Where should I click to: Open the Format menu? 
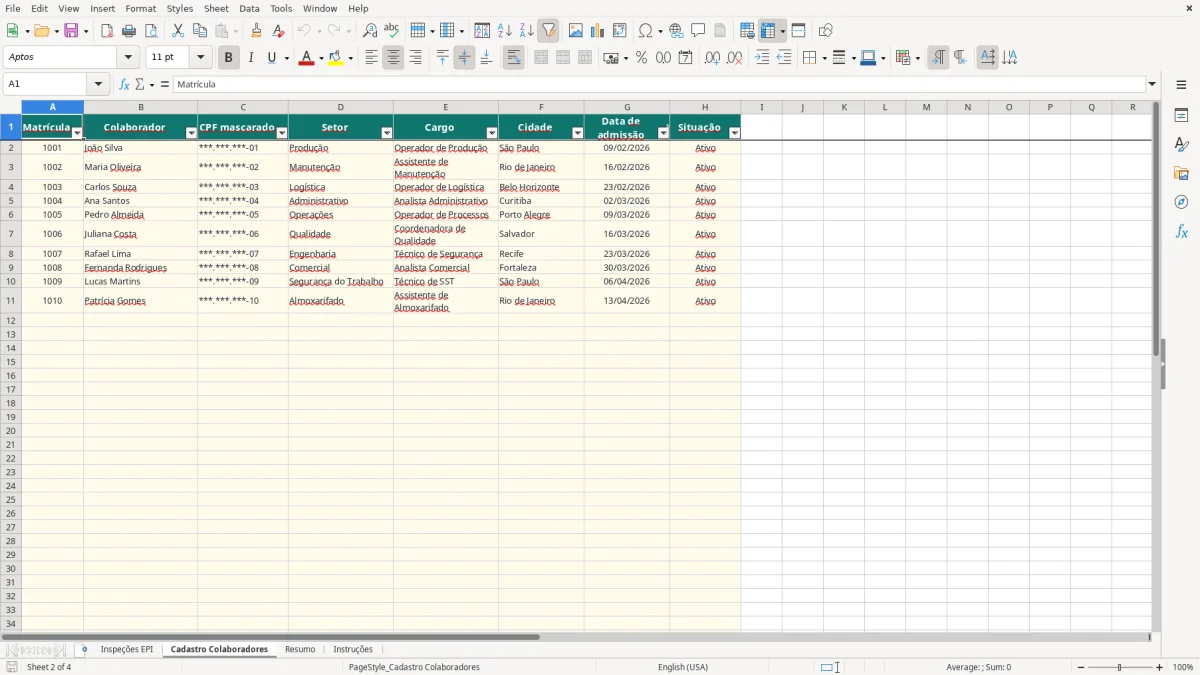tap(140, 8)
